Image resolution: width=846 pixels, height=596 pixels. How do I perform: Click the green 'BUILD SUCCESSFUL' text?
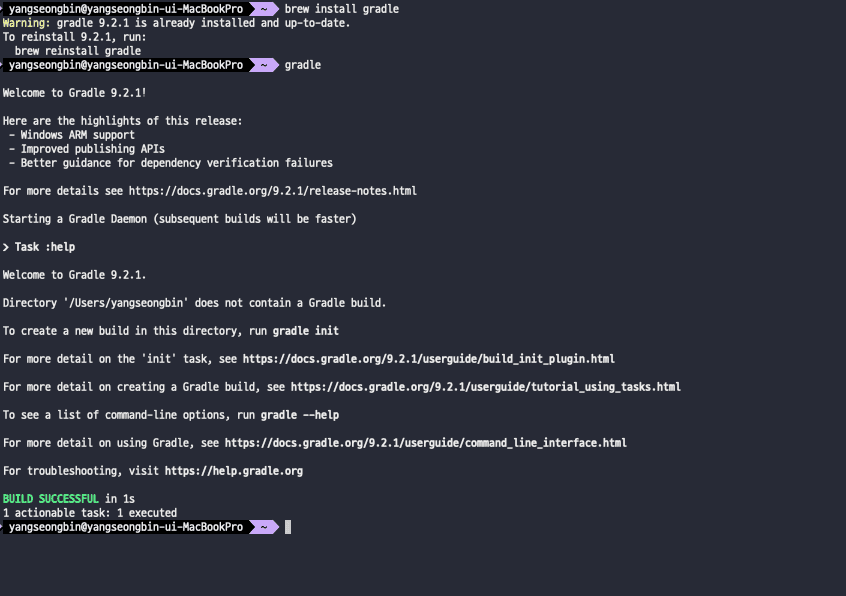(50, 498)
